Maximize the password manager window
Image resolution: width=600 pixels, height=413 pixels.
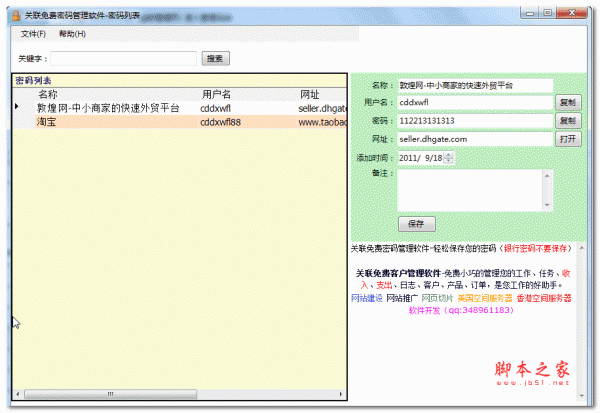pos(548,13)
